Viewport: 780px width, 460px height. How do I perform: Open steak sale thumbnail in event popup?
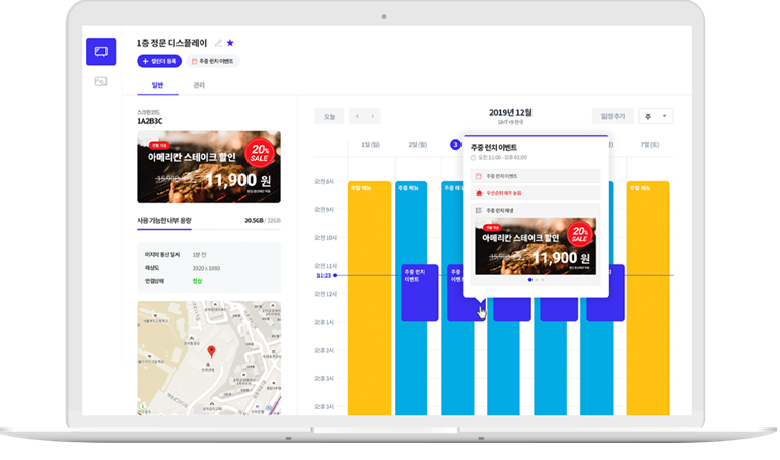tap(535, 246)
